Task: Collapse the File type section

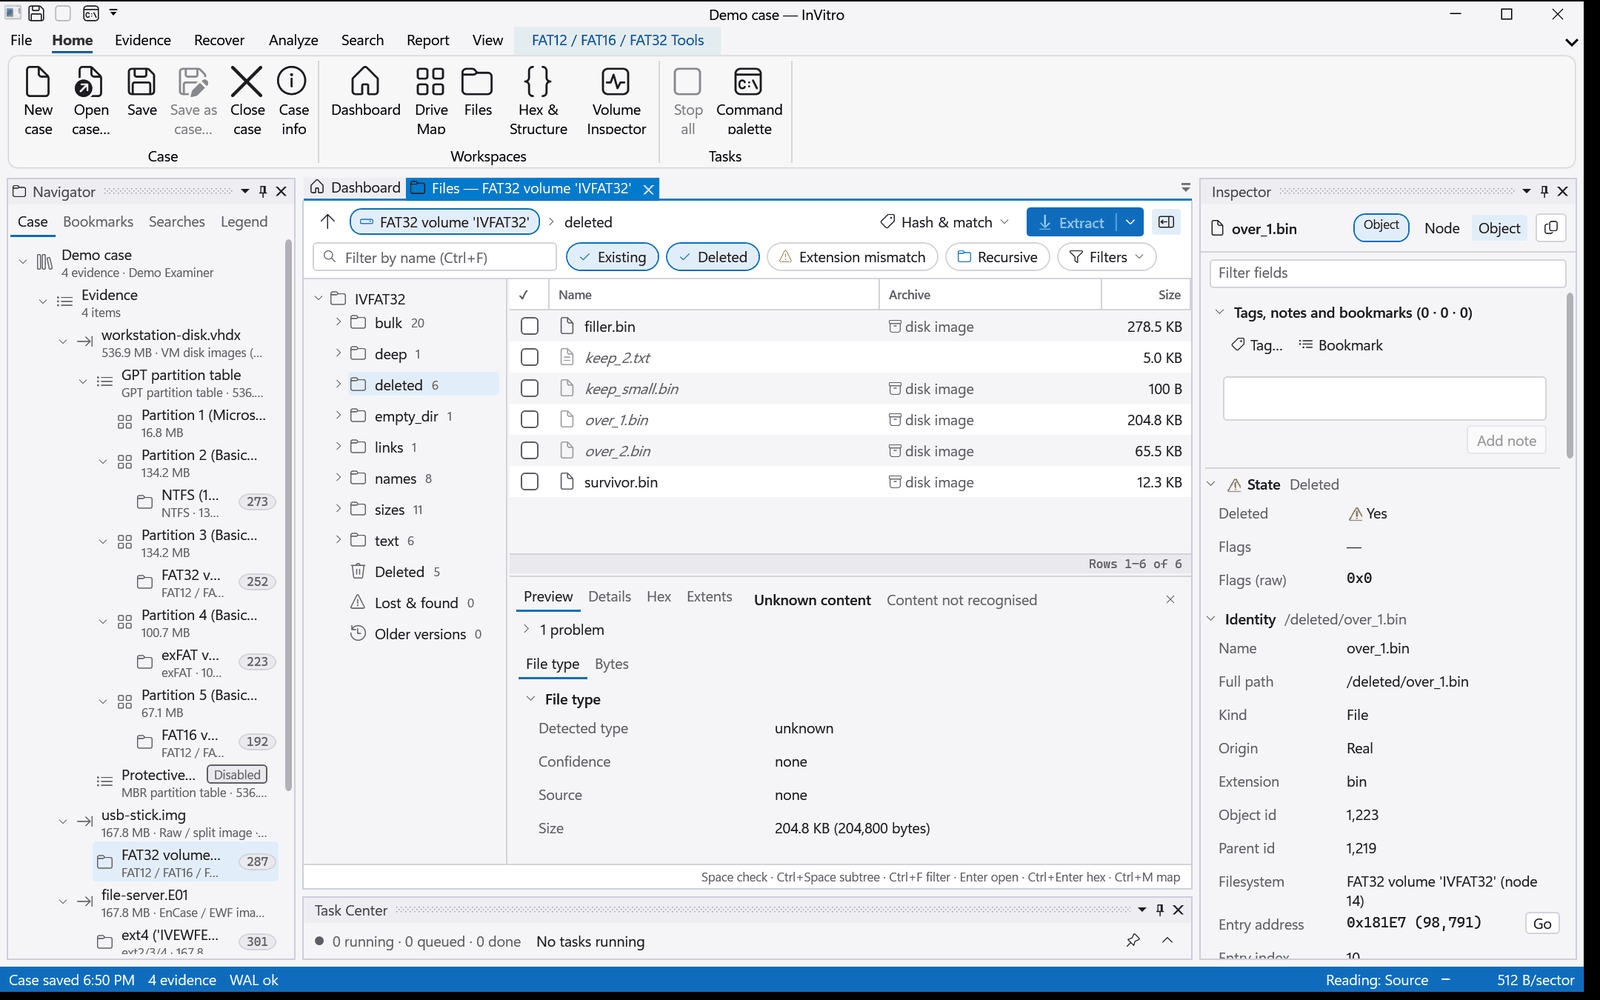Action: [x=530, y=699]
